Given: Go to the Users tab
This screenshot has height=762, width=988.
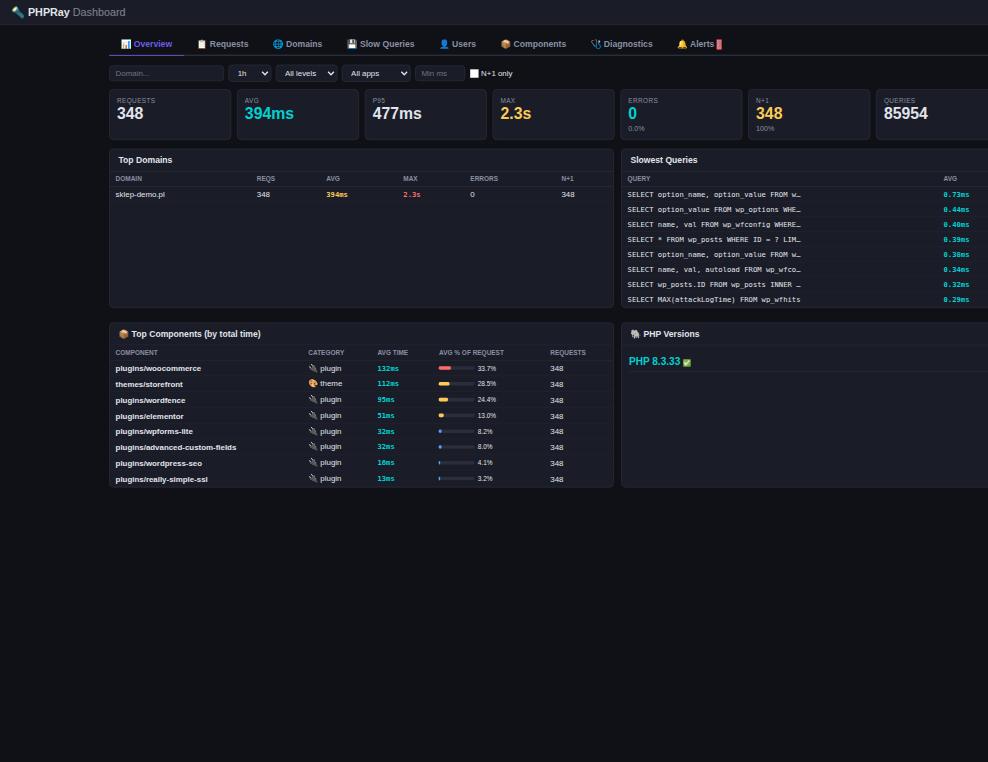Looking at the screenshot, I should 457,44.
